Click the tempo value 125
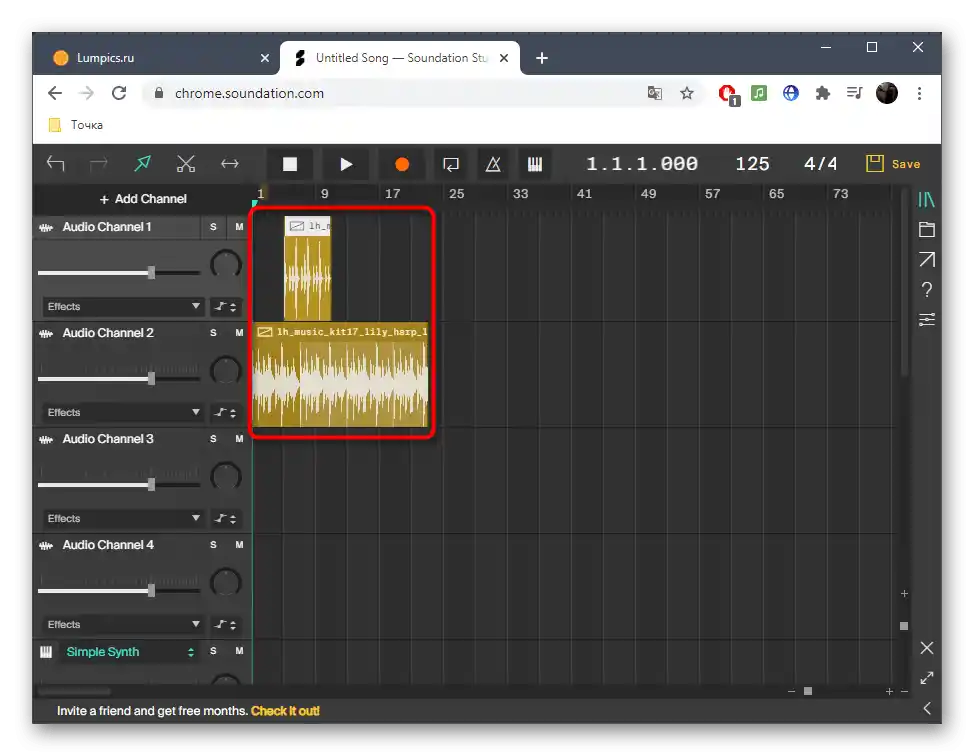Viewport: 974px width, 756px height. [752, 164]
